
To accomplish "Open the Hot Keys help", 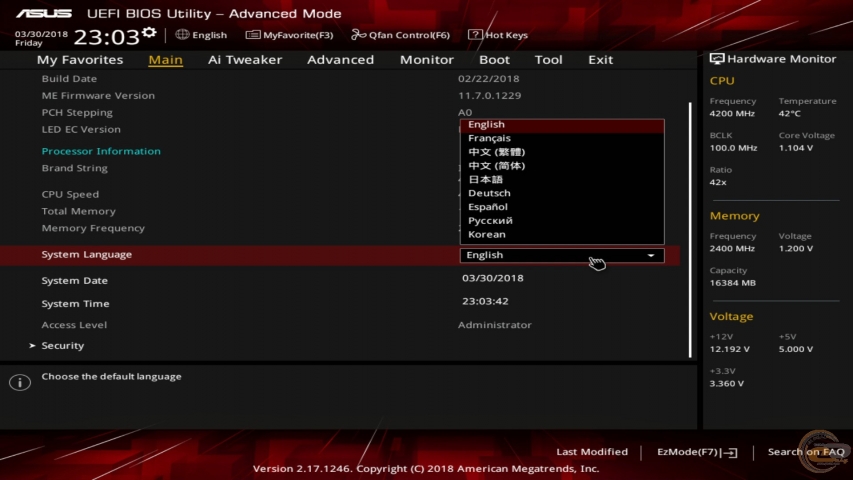I will (498, 35).
